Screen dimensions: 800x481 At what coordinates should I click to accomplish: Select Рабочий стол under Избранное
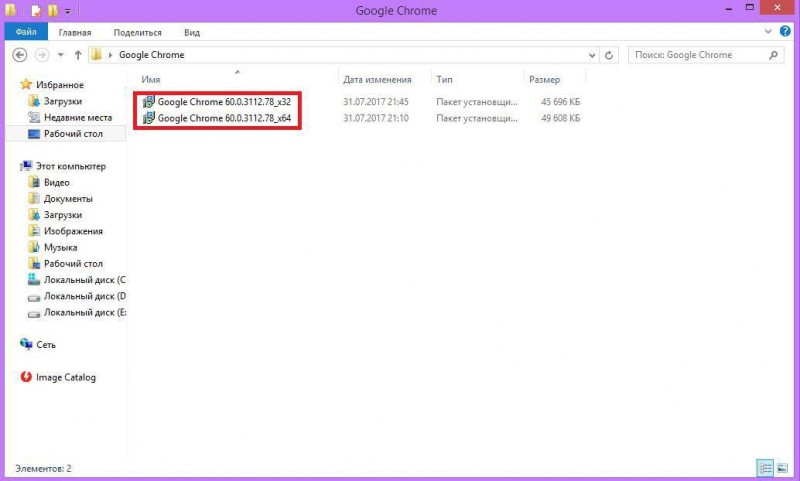pos(73,134)
